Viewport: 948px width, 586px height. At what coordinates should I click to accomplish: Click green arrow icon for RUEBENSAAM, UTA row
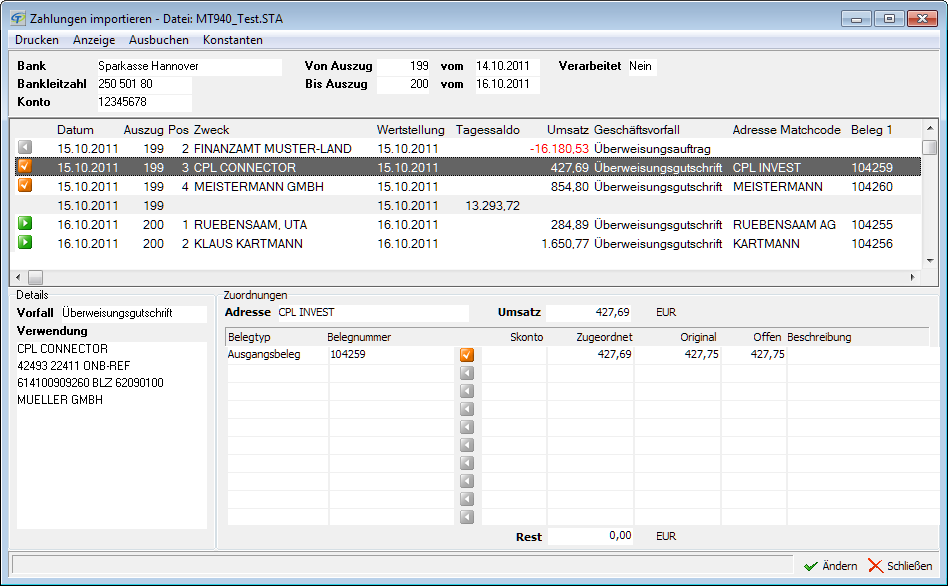click(25, 224)
